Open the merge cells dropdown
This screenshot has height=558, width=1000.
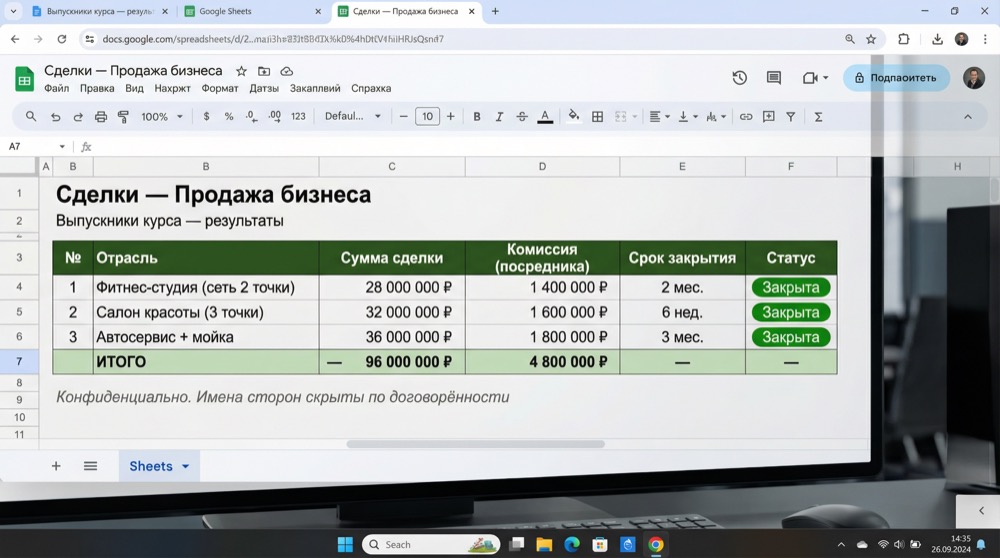click(x=626, y=117)
